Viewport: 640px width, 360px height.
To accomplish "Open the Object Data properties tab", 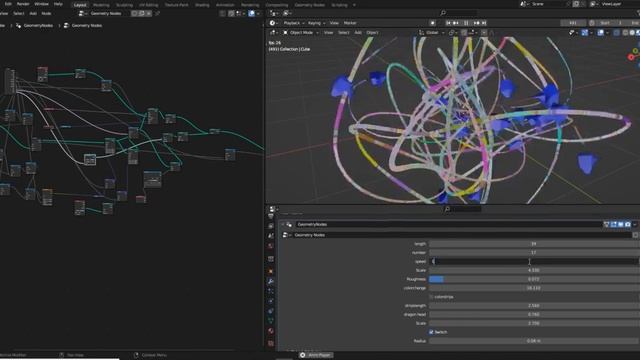I will click(x=271, y=321).
